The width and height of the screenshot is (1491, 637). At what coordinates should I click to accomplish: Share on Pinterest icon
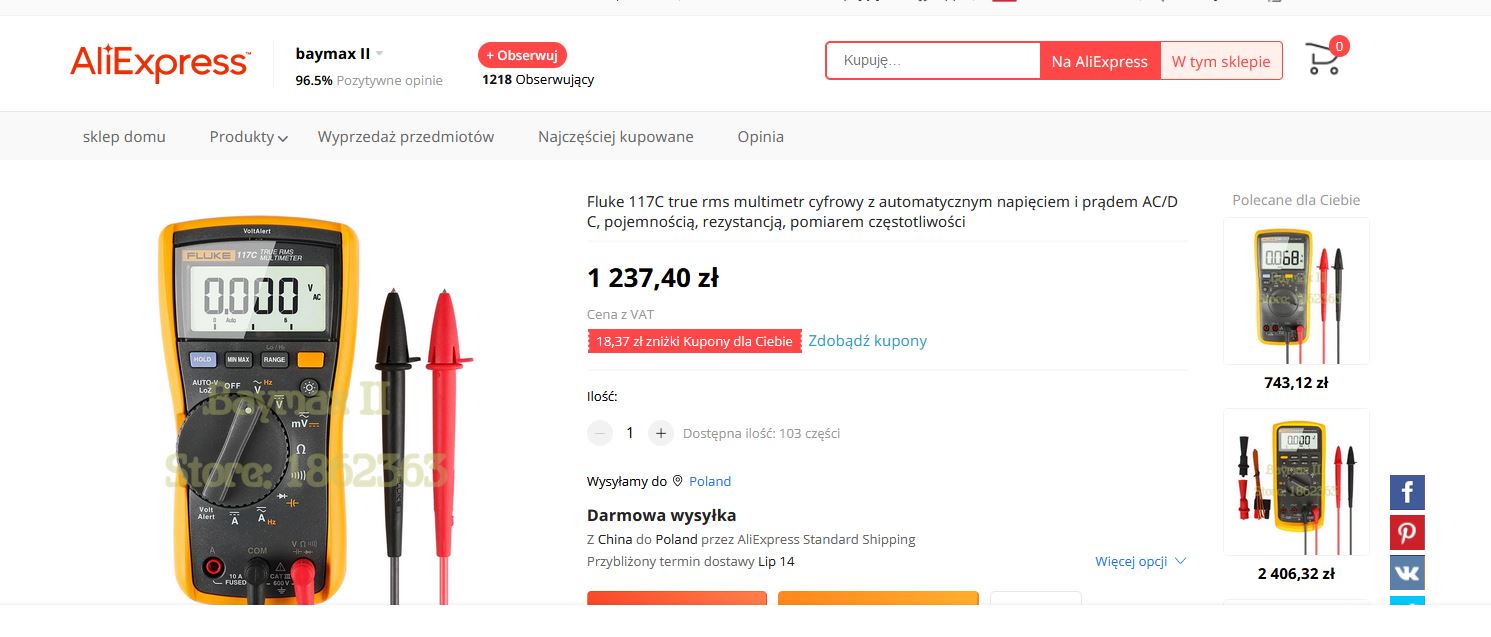[1407, 532]
